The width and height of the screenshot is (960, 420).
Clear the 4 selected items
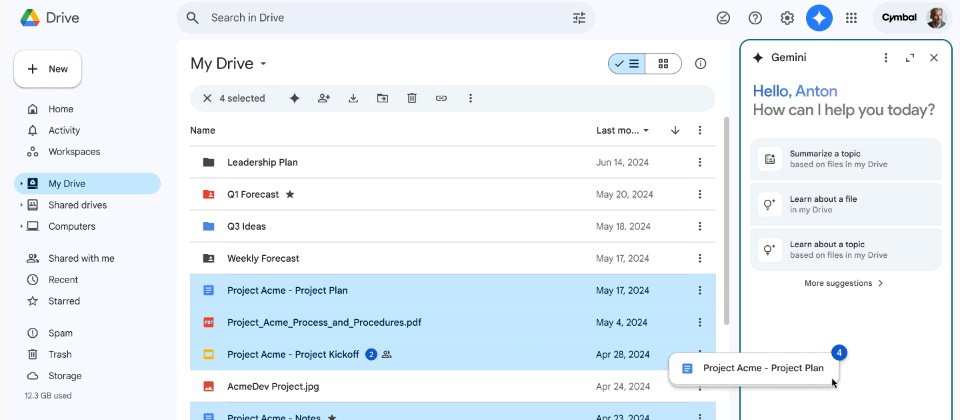point(207,98)
